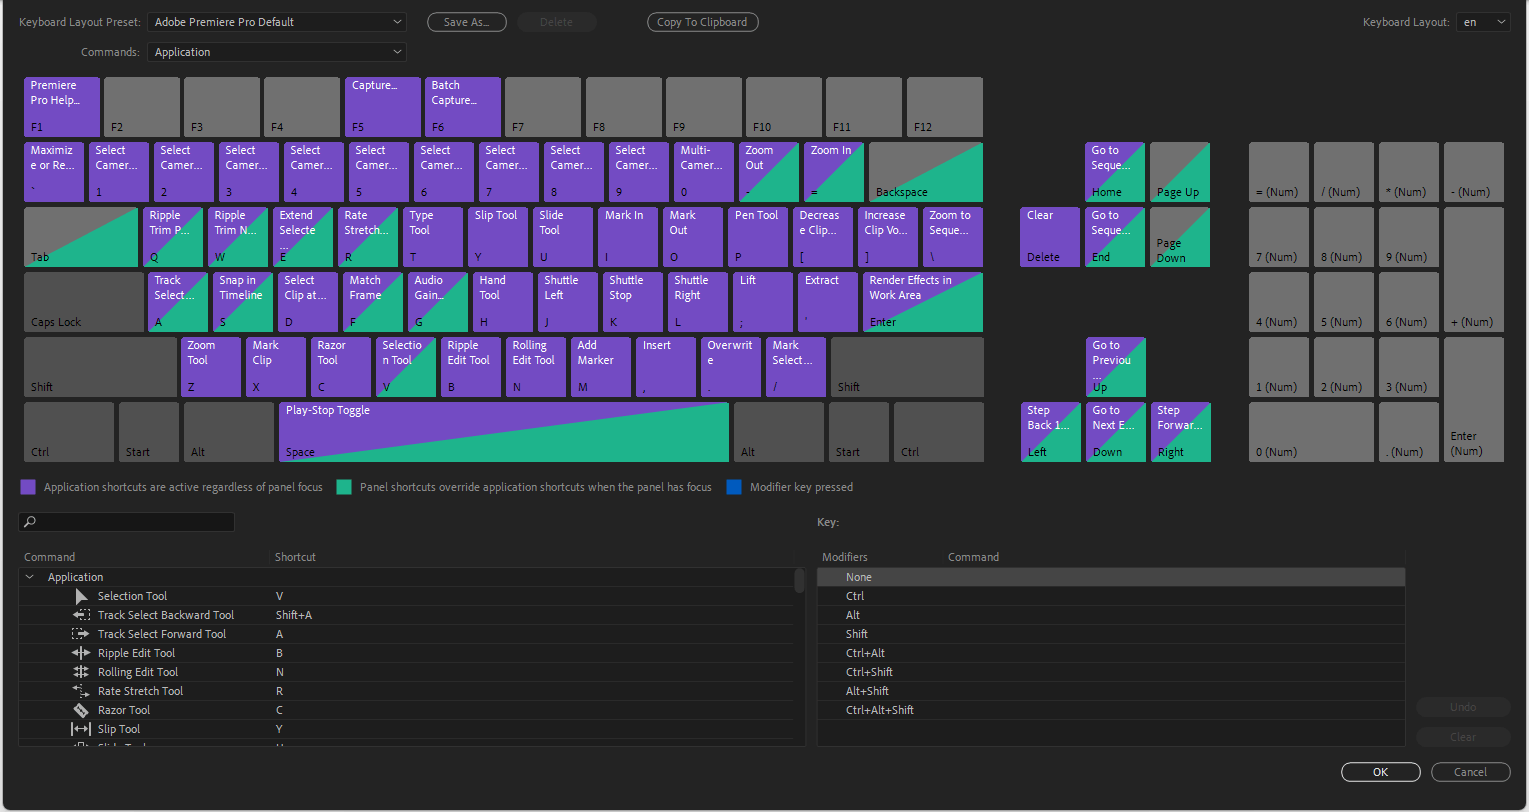The height and width of the screenshot is (812, 1529).
Task: Click the Shortcut column header
Action: coord(296,557)
